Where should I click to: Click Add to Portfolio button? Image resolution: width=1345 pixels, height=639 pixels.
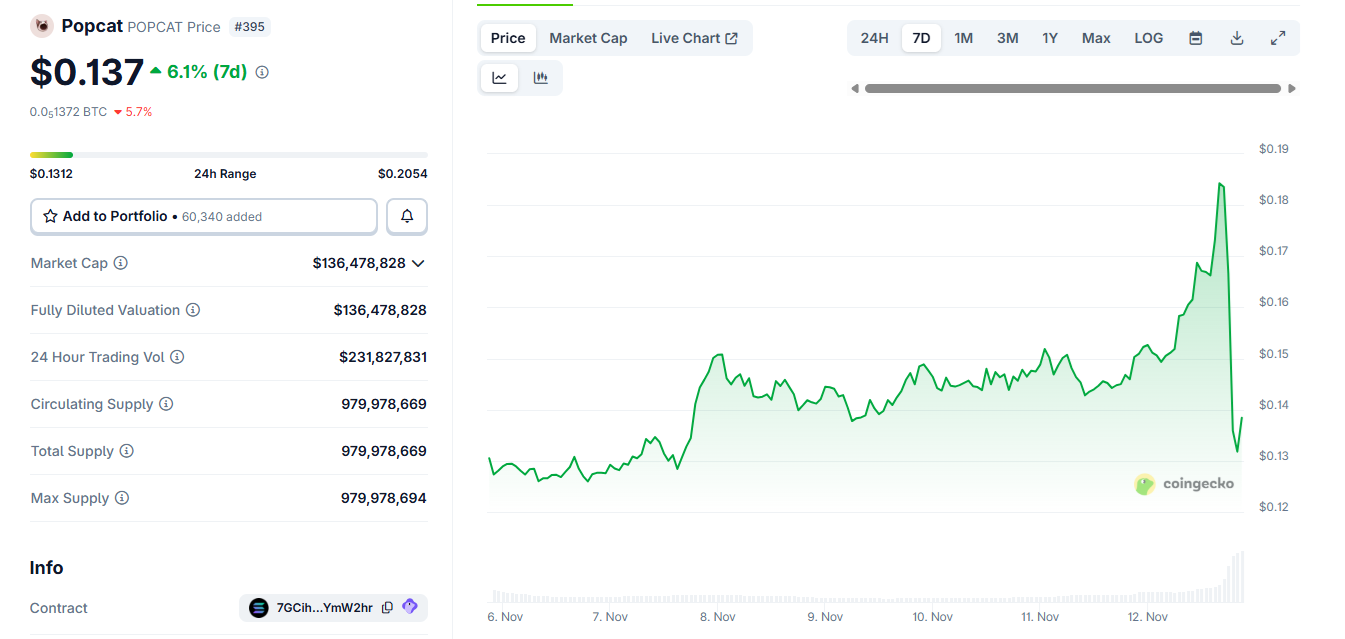(x=204, y=216)
